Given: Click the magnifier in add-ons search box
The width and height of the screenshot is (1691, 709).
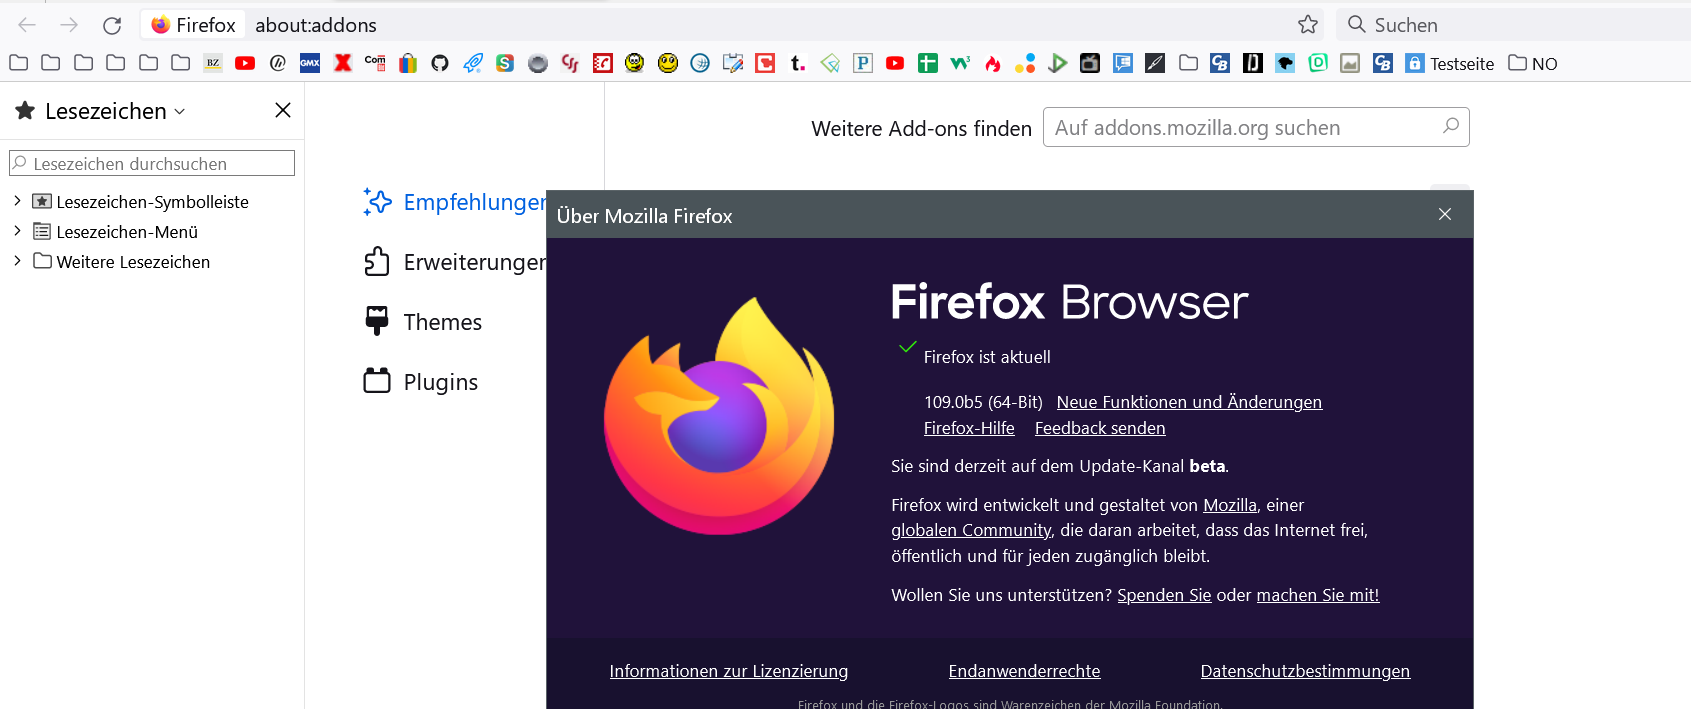Looking at the screenshot, I should tap(1451, 126).
